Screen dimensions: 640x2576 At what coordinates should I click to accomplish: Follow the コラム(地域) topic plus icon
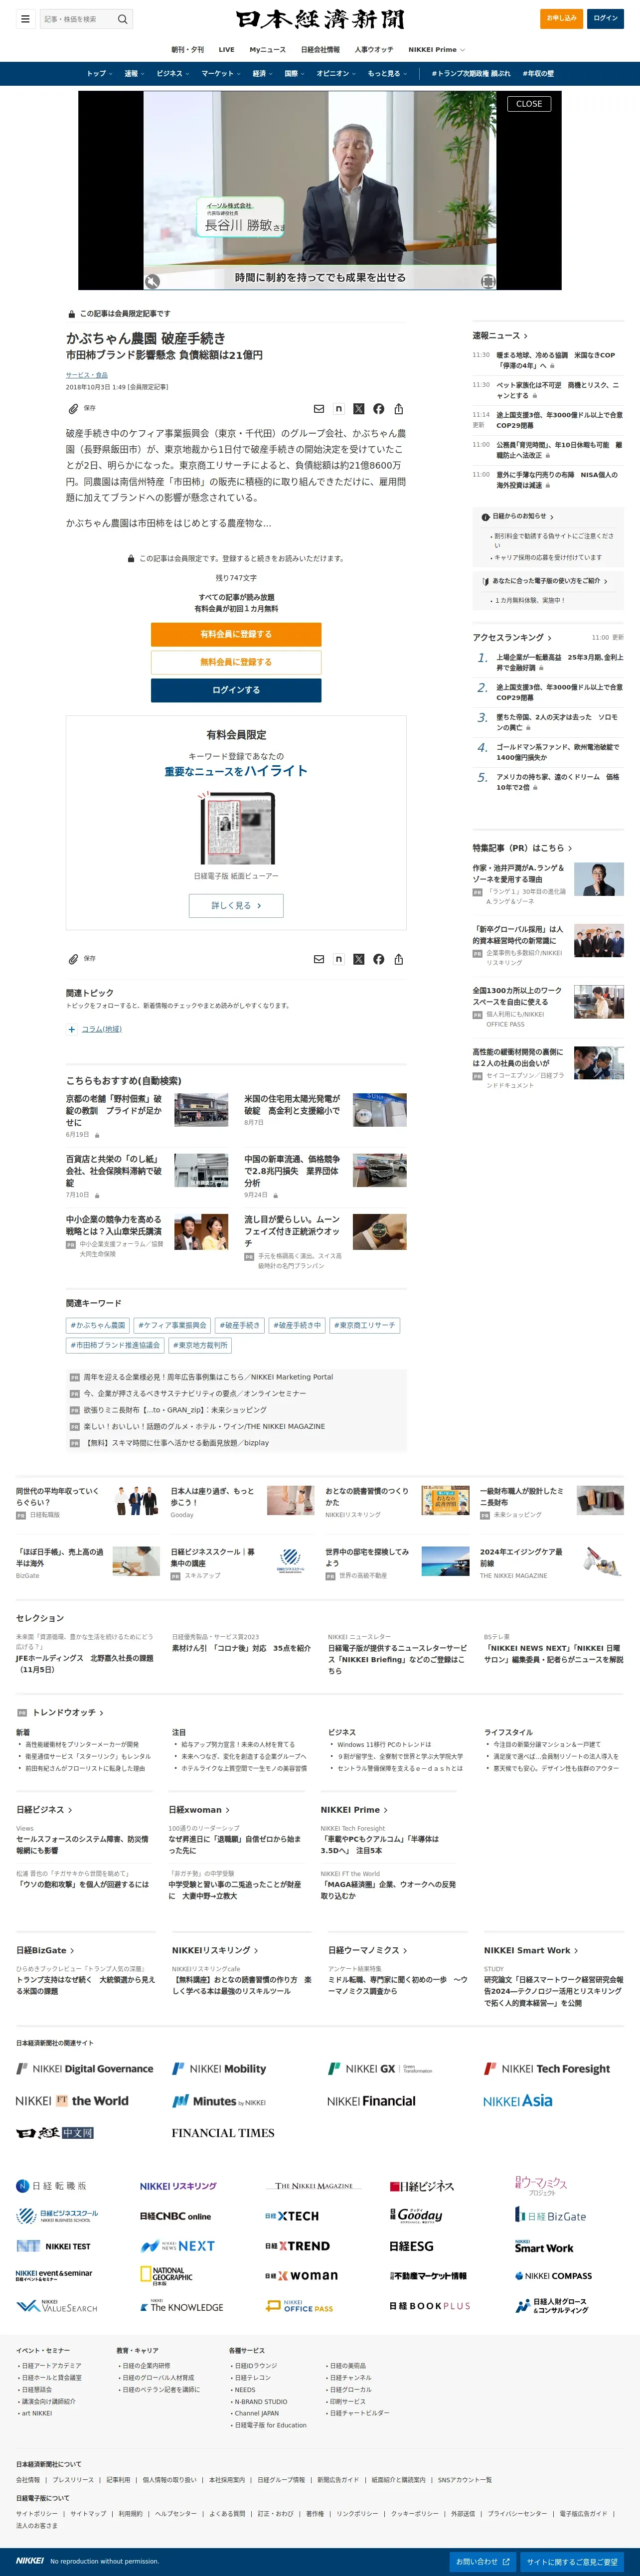71,1029
